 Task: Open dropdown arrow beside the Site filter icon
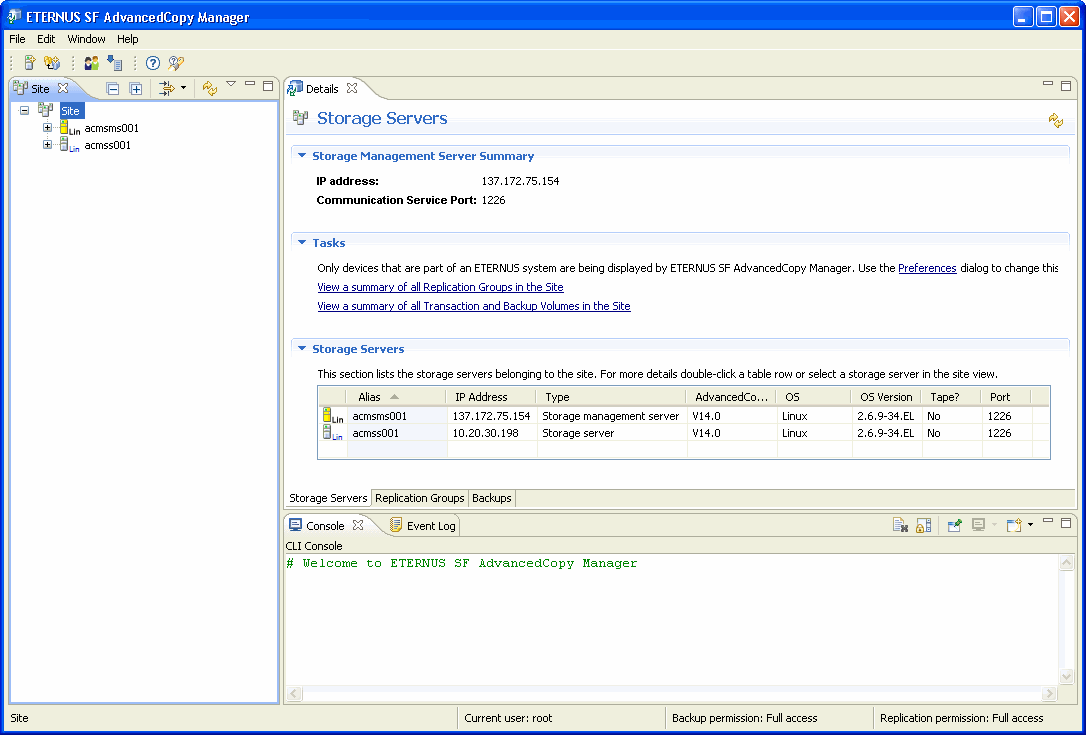point(184,88)
